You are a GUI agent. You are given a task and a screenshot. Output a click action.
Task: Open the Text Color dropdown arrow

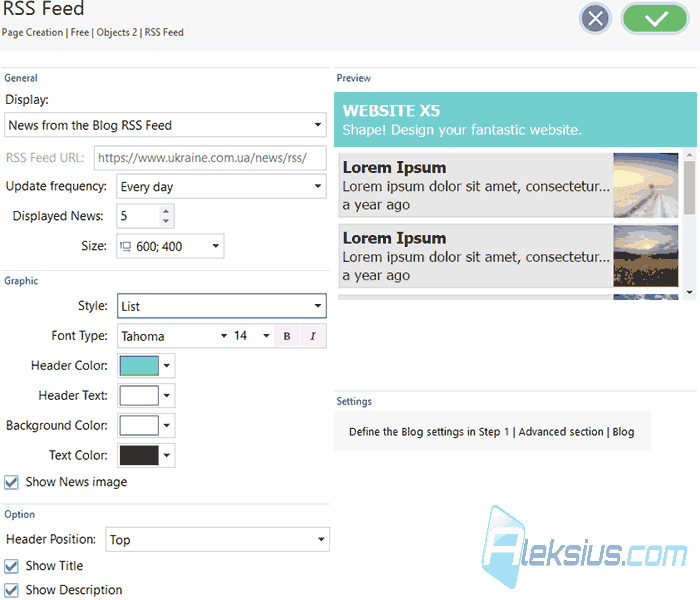[167, 455]
